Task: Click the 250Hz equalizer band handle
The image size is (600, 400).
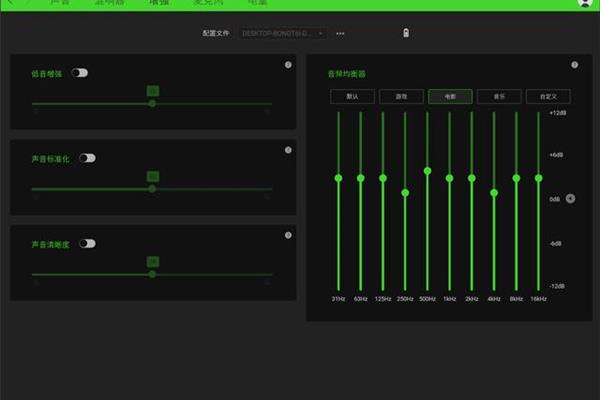Action: (405, 193)
